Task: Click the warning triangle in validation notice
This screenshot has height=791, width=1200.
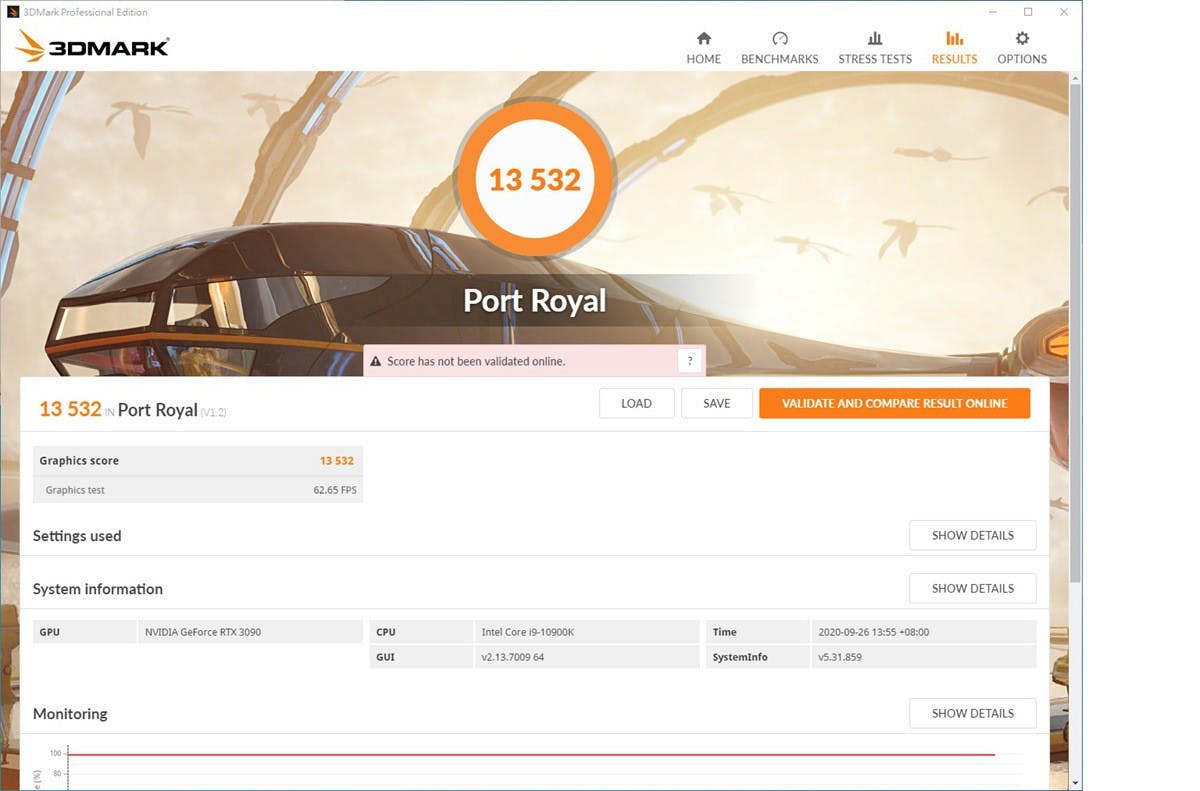Action: [x=377, y=361]
